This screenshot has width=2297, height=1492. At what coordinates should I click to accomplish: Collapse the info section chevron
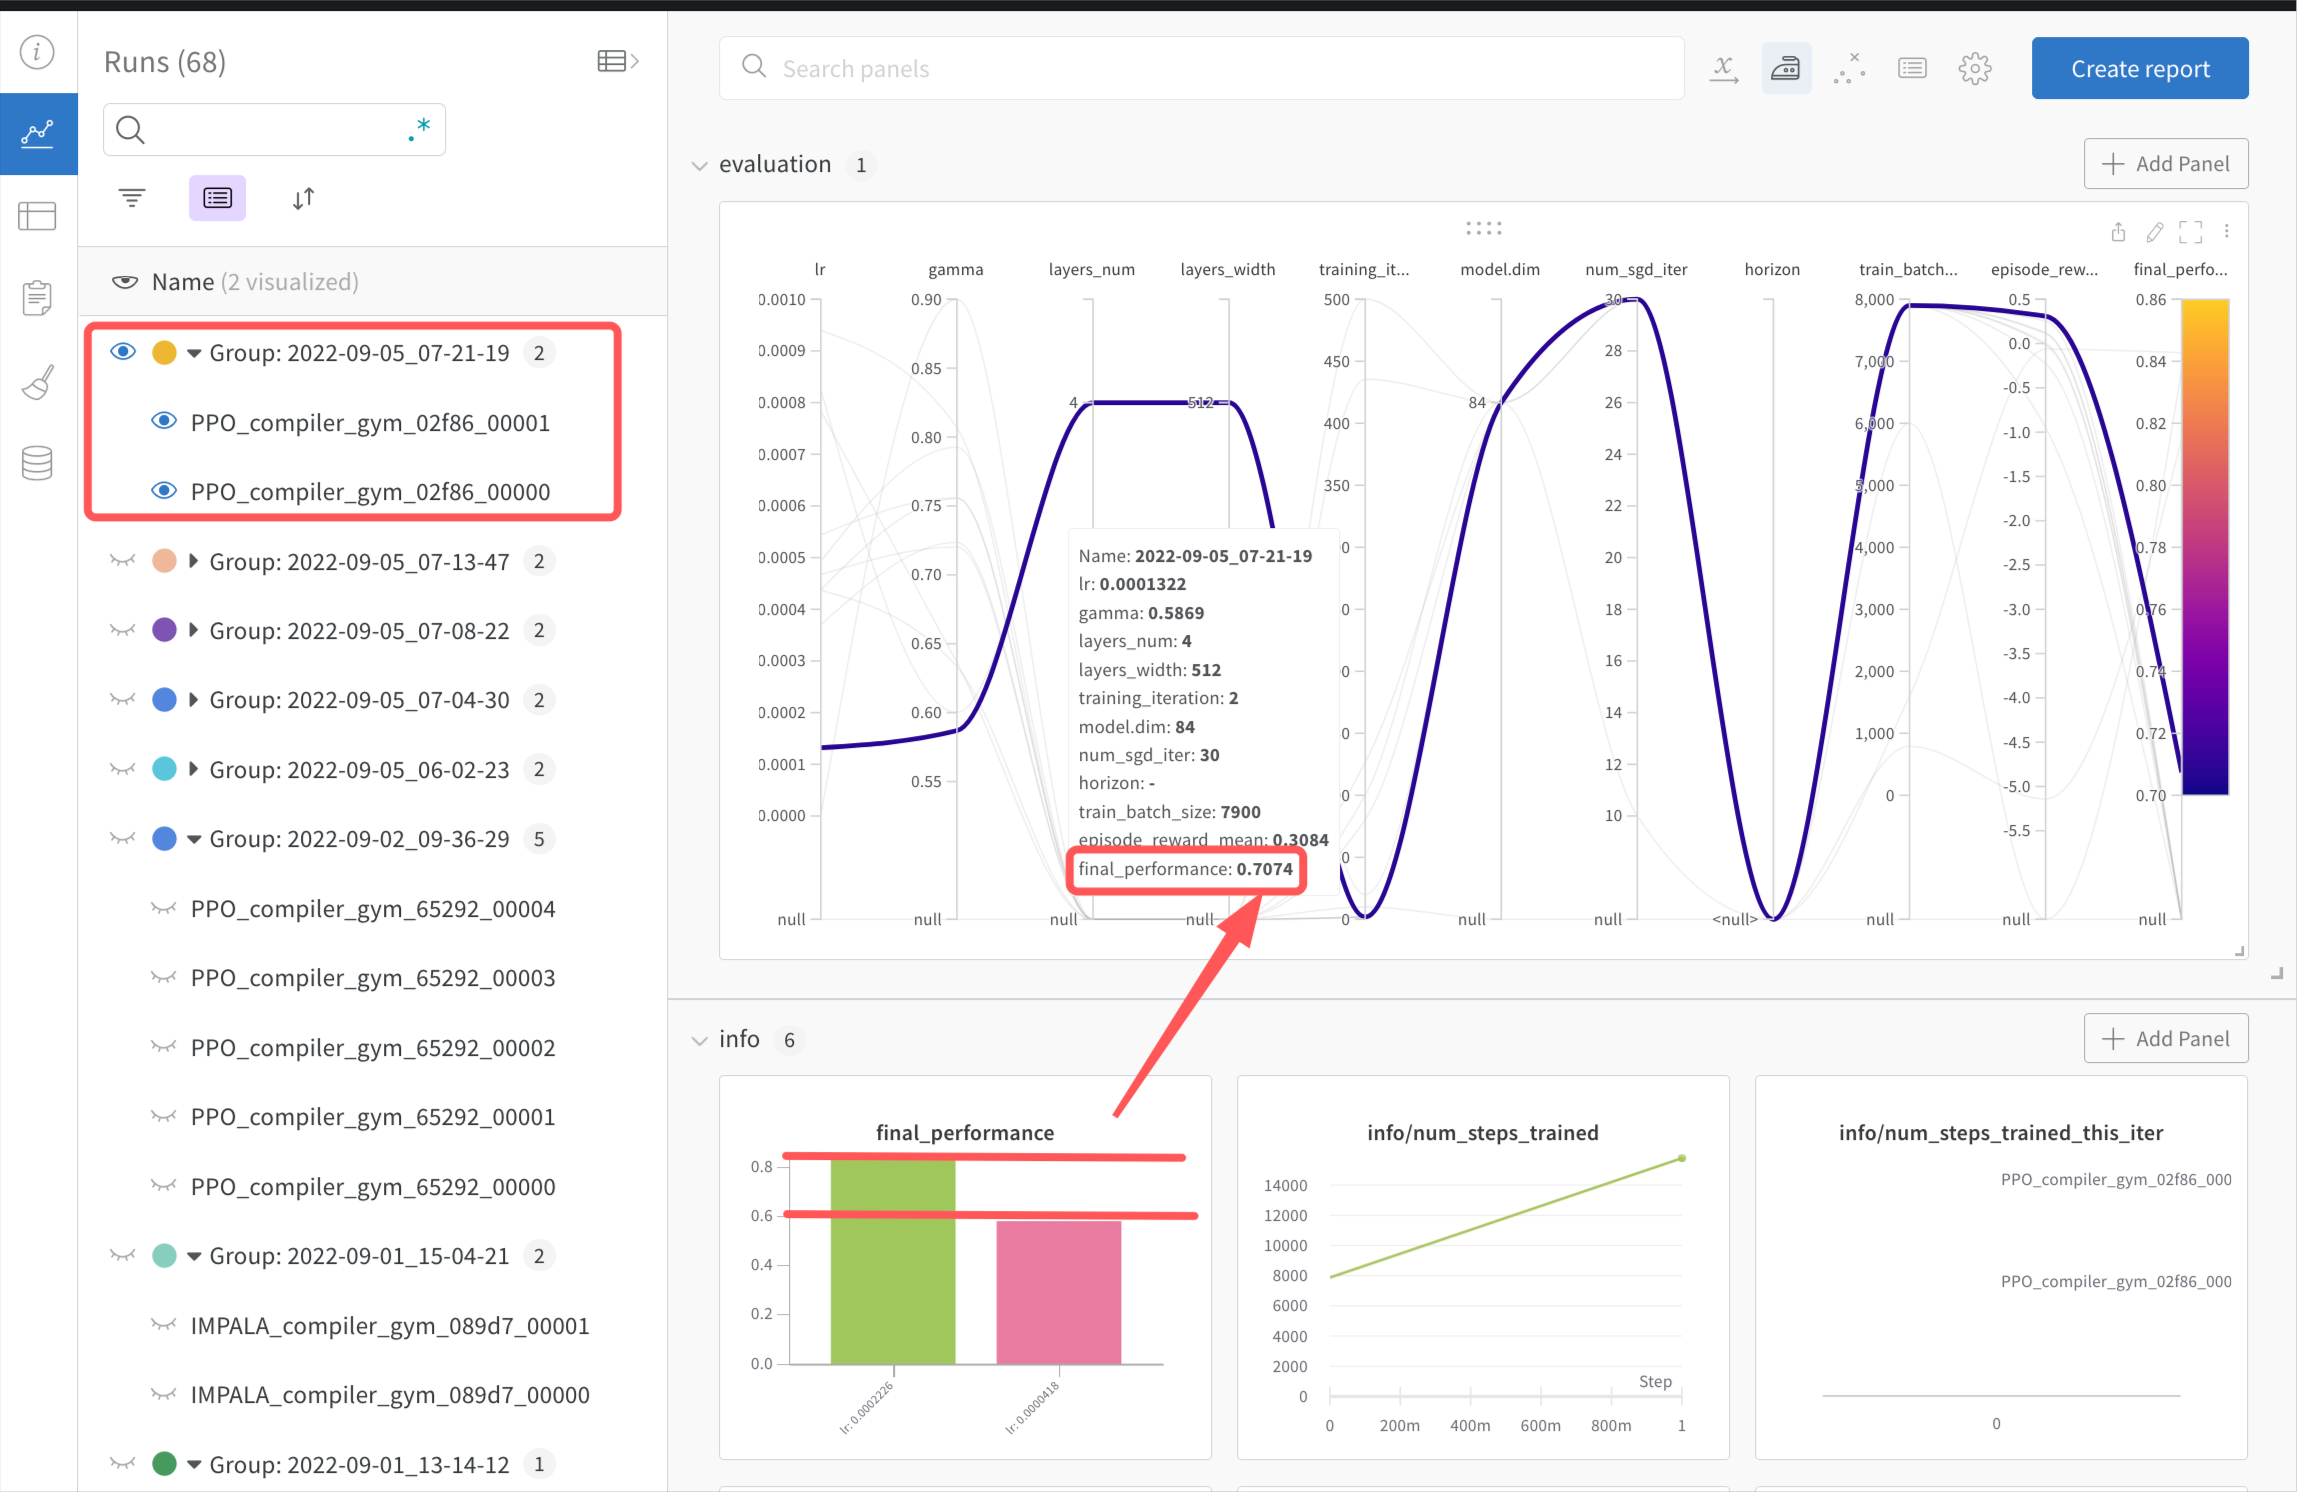tap(699, 1040)
